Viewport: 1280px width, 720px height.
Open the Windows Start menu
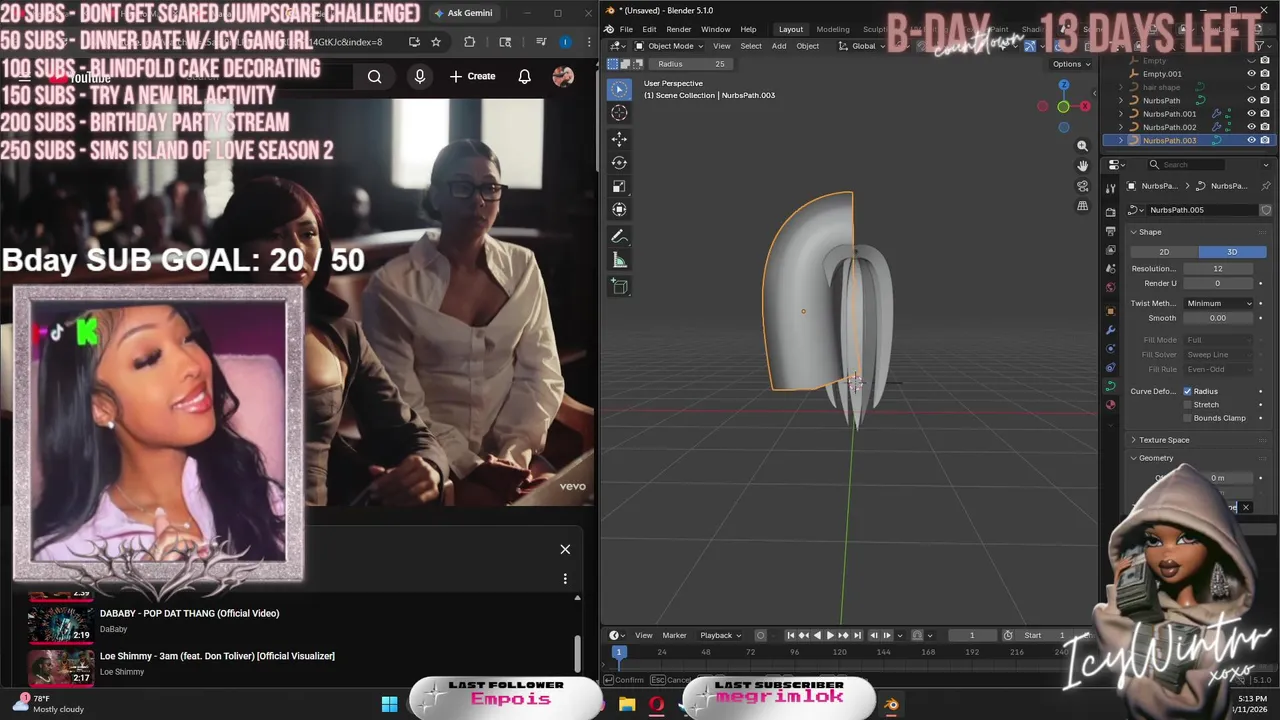pos(389,704)
